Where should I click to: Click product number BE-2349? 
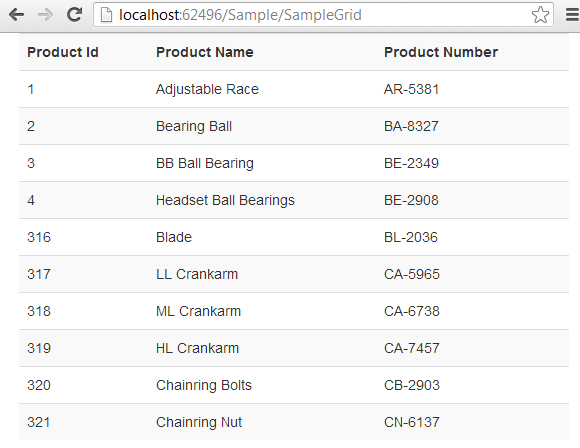(x=411, y=163)
